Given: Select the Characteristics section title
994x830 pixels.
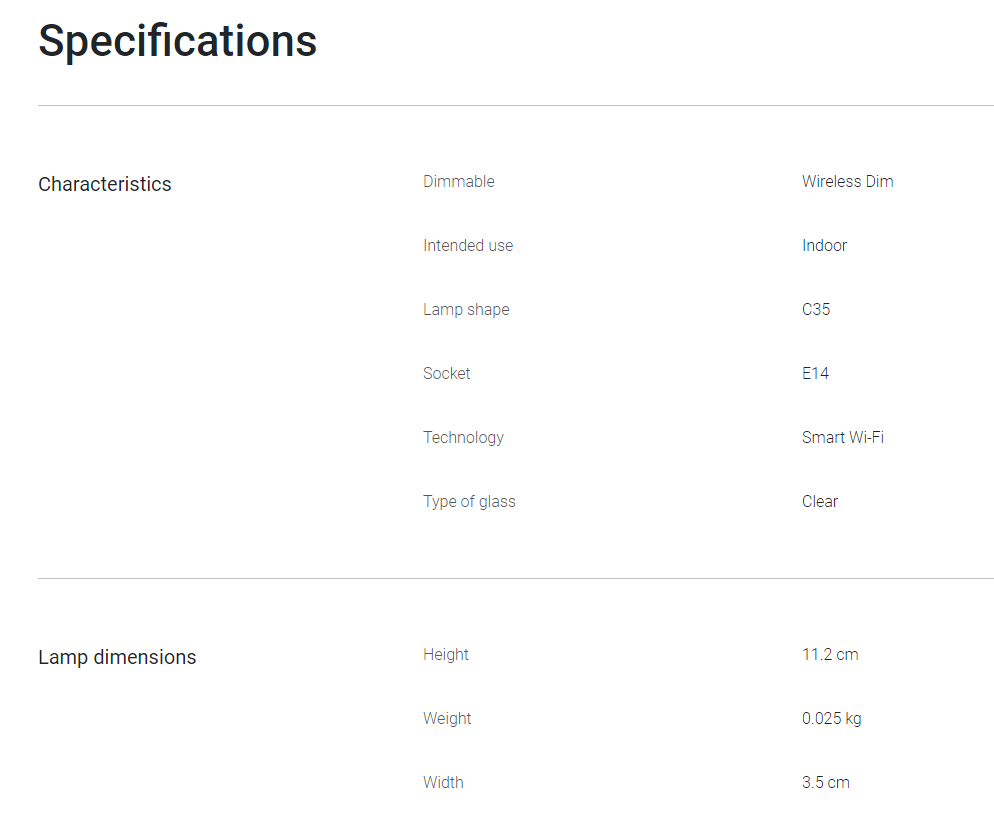Looking at the screenshot, I should 105,184.
